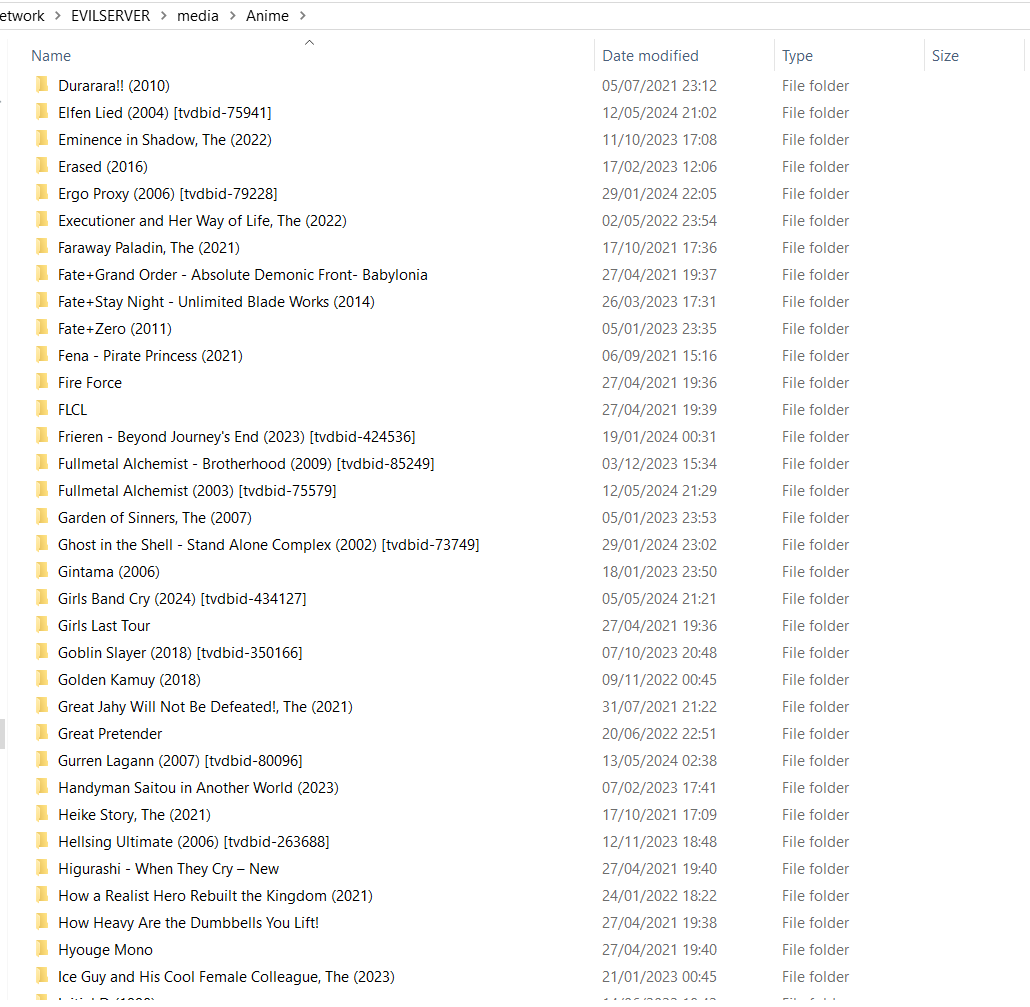Click folder icon for Great Jahy Will Not Be Defeated
Viewport: 1030px width, 1007px height.
point(42,705)
